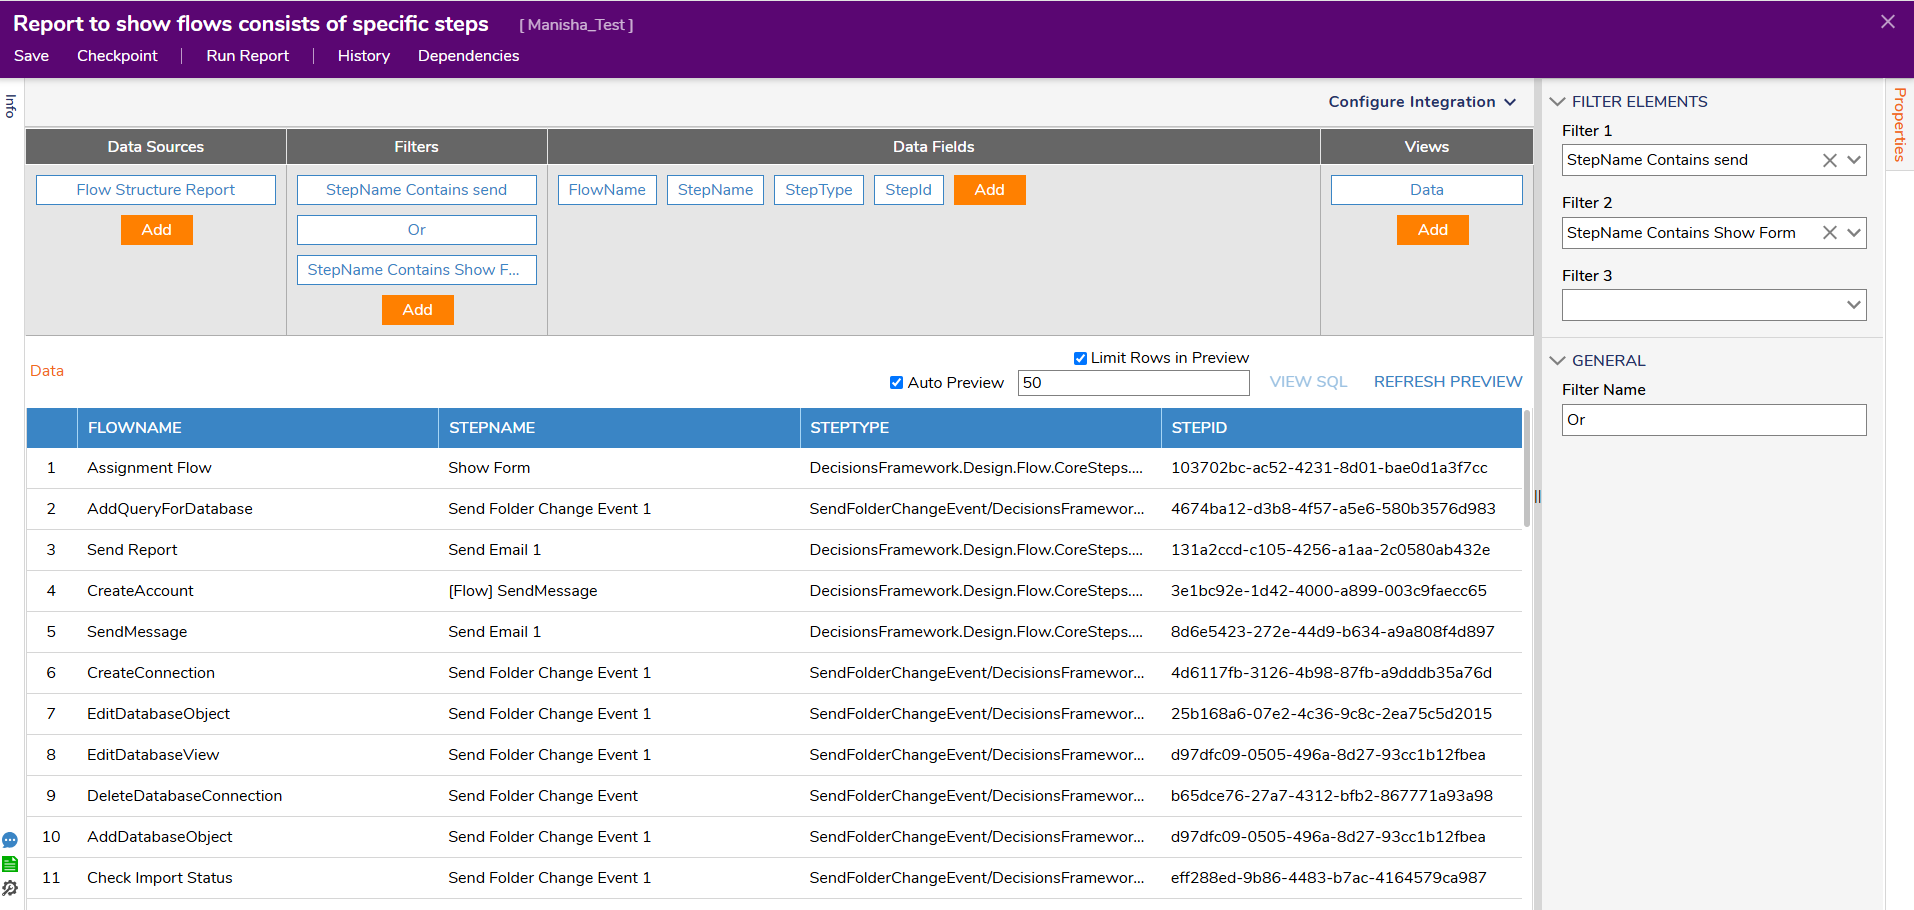Click the panel splitter handle
Image resolution: width=1914 pixels, height=910 pixels.
1537,496
